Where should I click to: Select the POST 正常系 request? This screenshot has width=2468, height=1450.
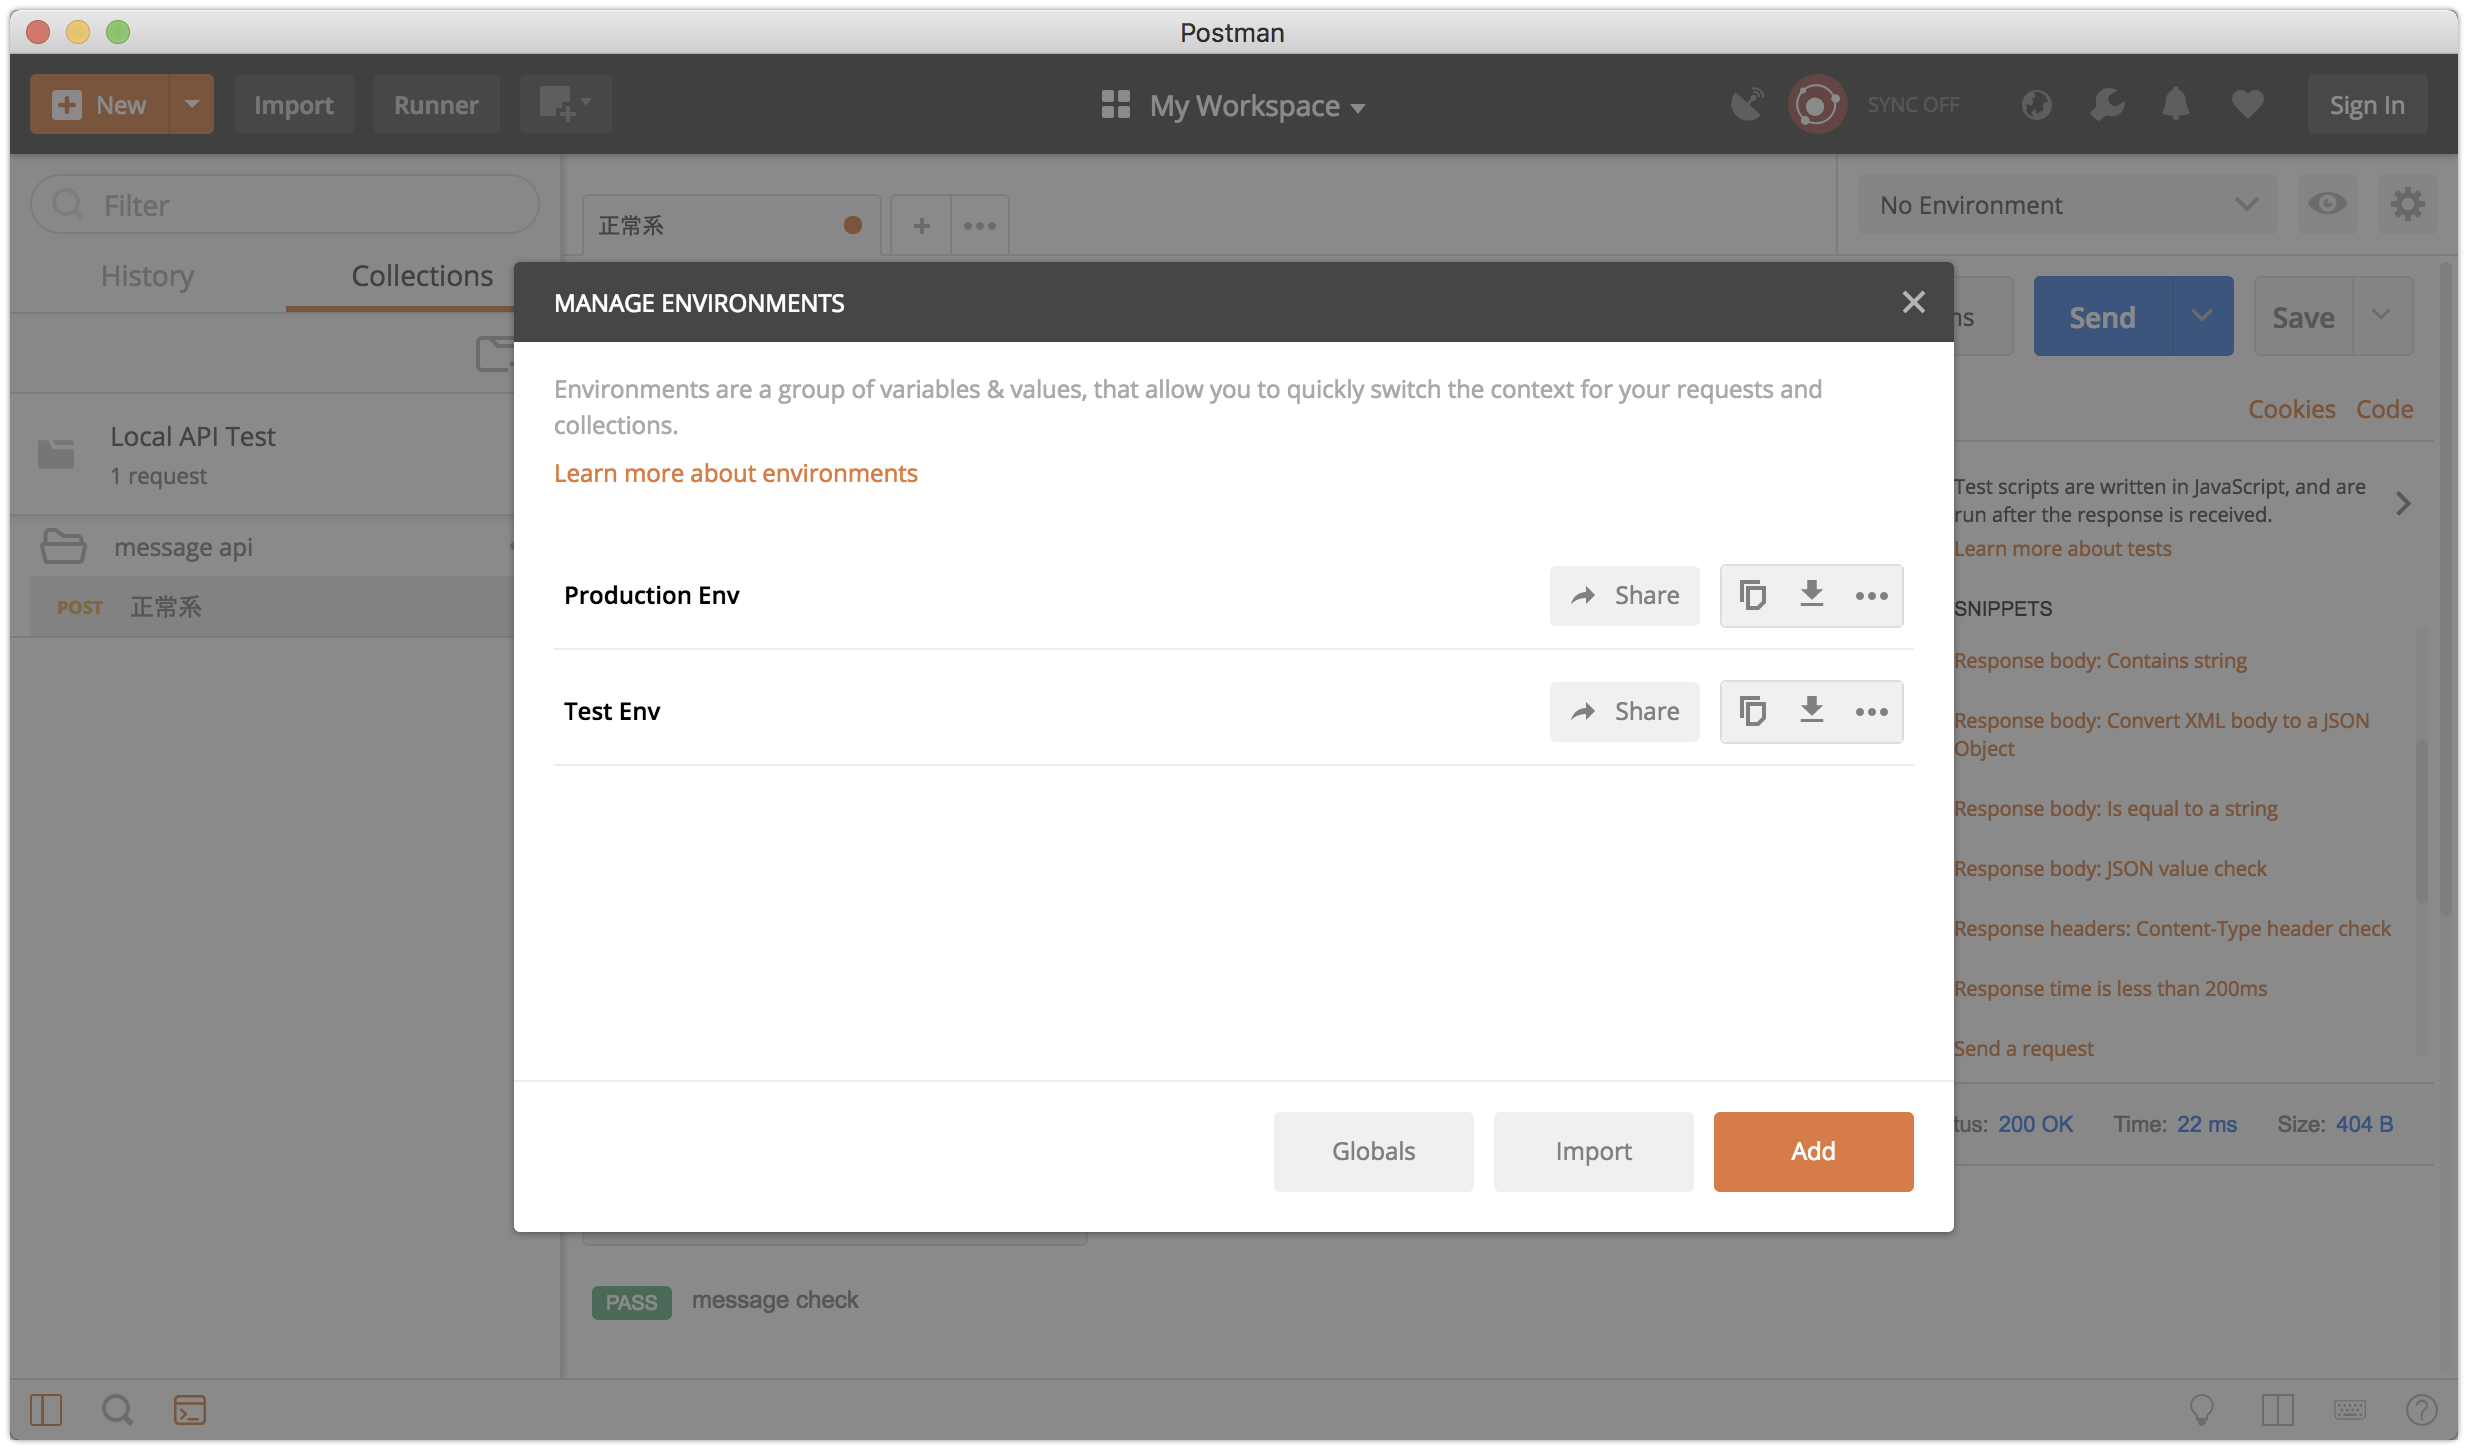[272, 607]
